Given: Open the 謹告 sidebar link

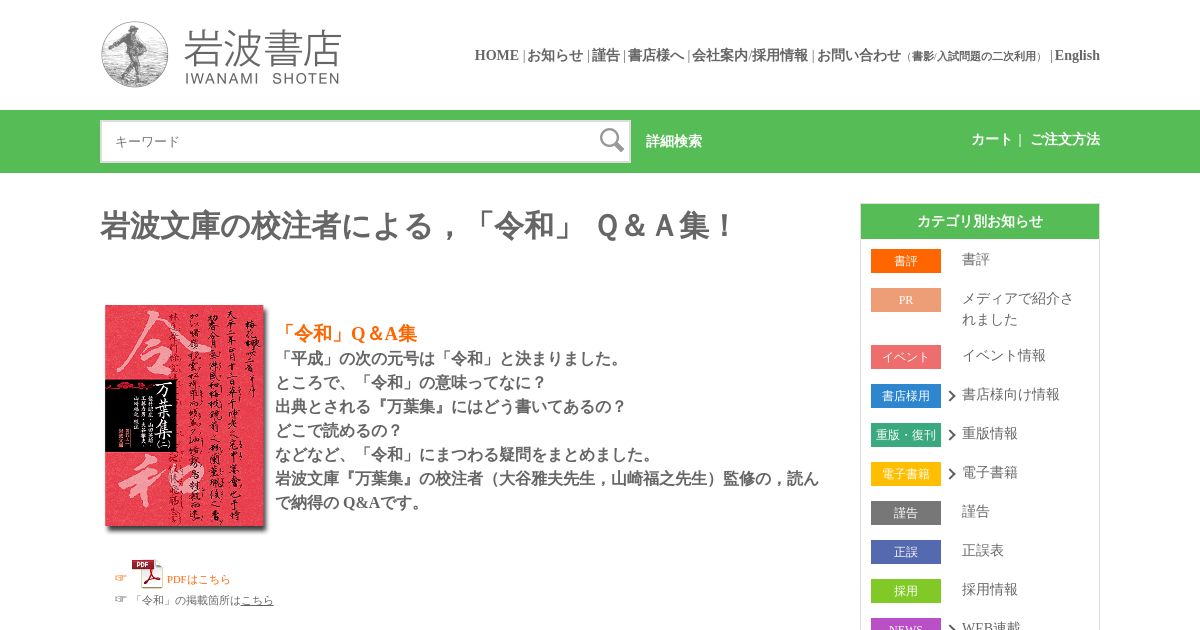Looking at the screenshot, I should (976, 512).
